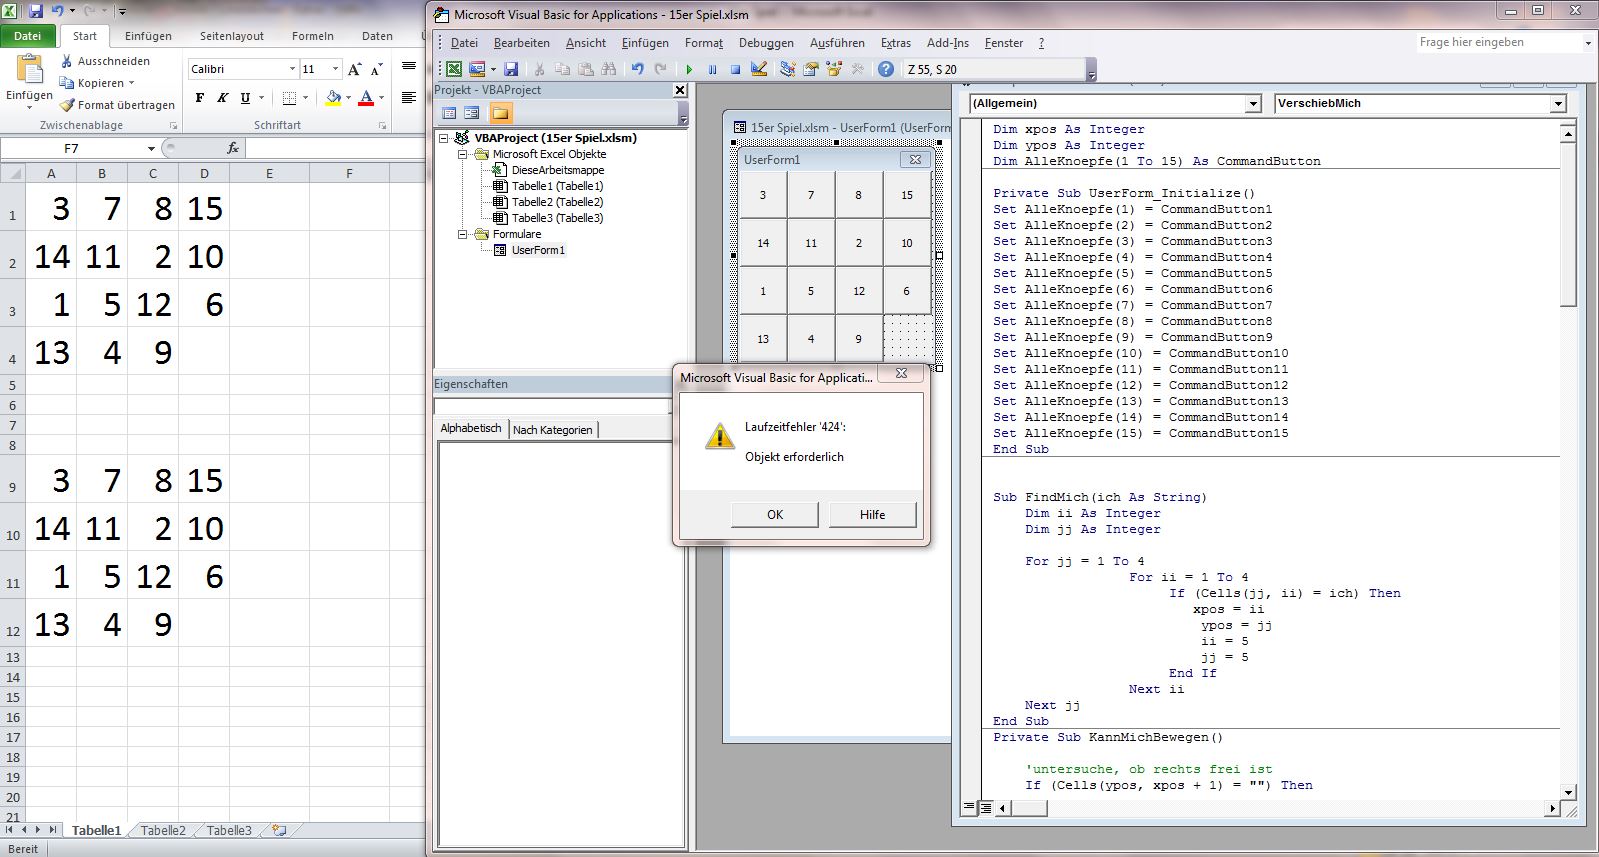Open font color dropdown arrow
Image resolution: width=1599 pixels, height=857 pixels.
point(381,98)
